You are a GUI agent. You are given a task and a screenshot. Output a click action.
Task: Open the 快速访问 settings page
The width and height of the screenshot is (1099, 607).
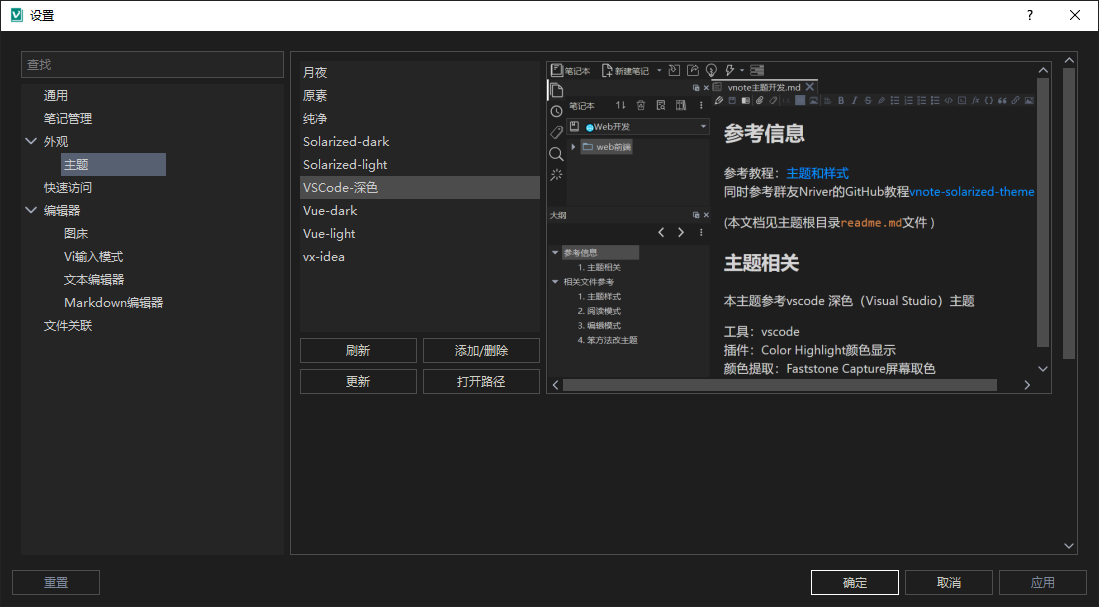(68, 188)
